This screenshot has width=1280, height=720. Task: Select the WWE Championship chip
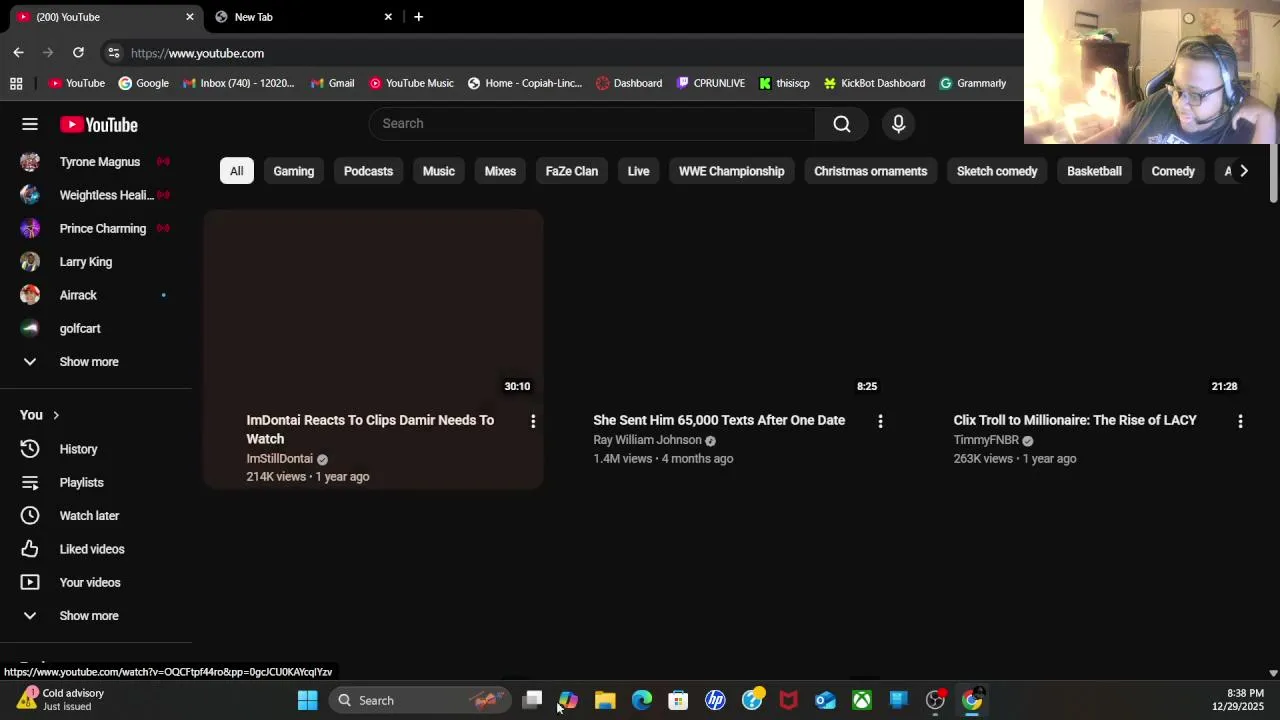(x=732, y=171)
